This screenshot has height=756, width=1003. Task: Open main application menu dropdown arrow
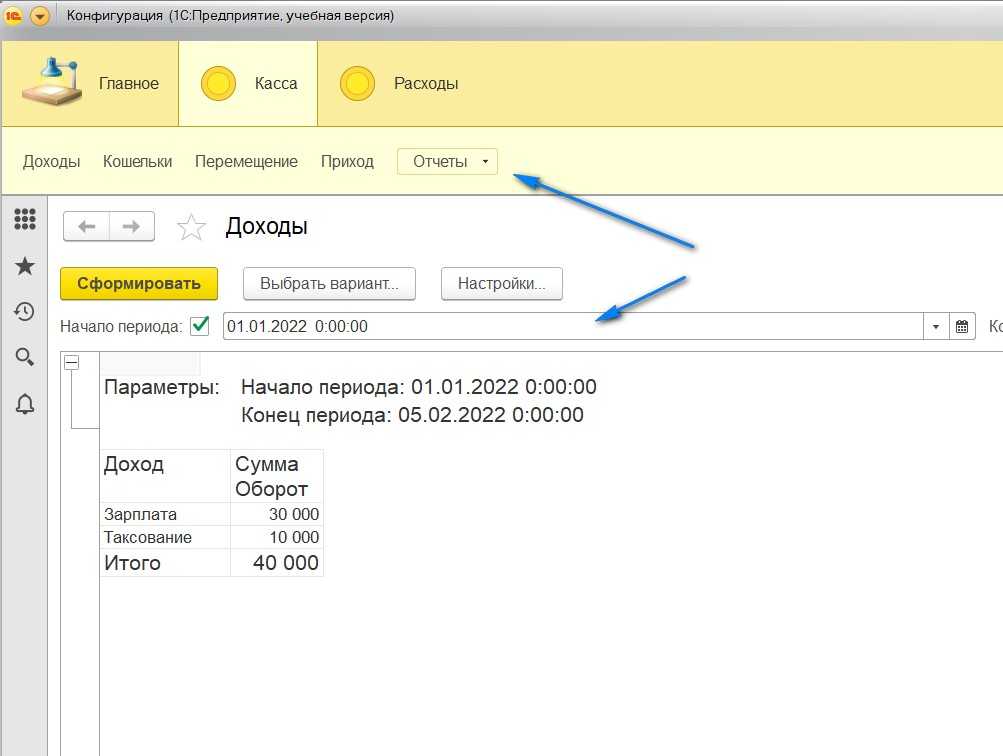click(x=40, y=16)
